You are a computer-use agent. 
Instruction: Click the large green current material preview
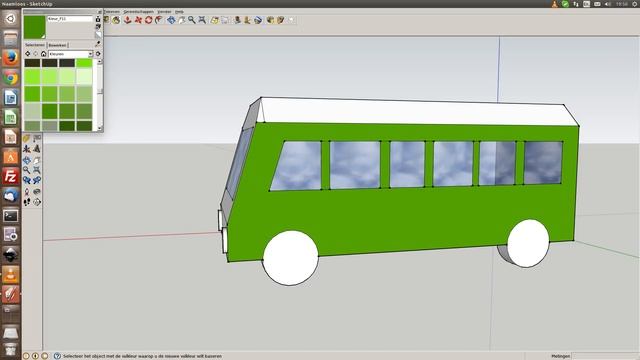(x=35, y=27)
